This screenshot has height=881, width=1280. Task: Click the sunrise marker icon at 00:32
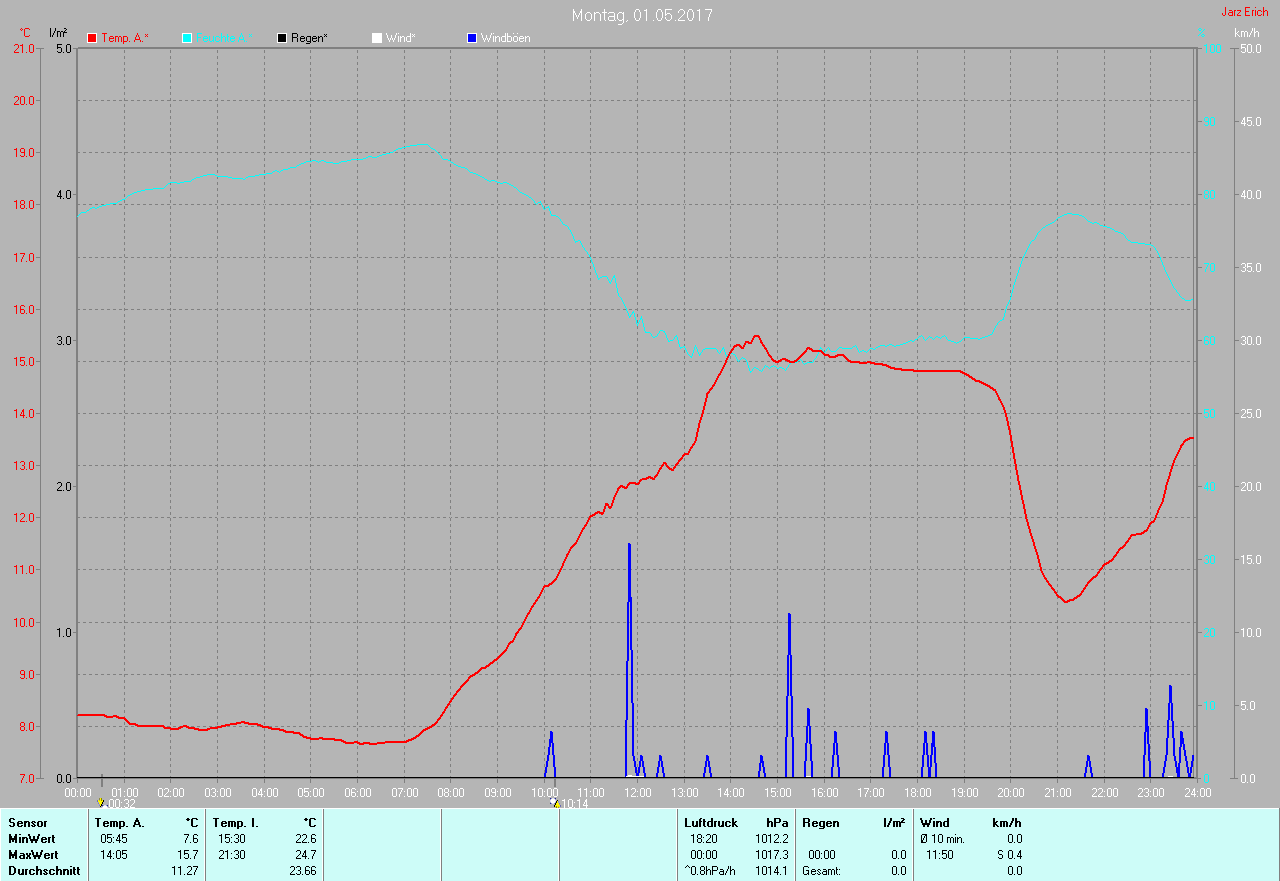click(x=101, y=802)
